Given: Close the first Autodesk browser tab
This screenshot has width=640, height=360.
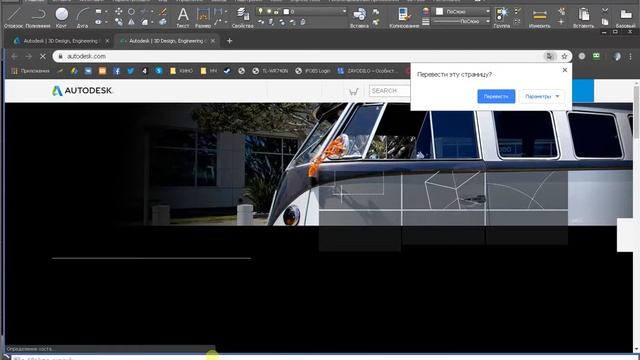Looking at the screenshot, I should [x=107, y=41].
